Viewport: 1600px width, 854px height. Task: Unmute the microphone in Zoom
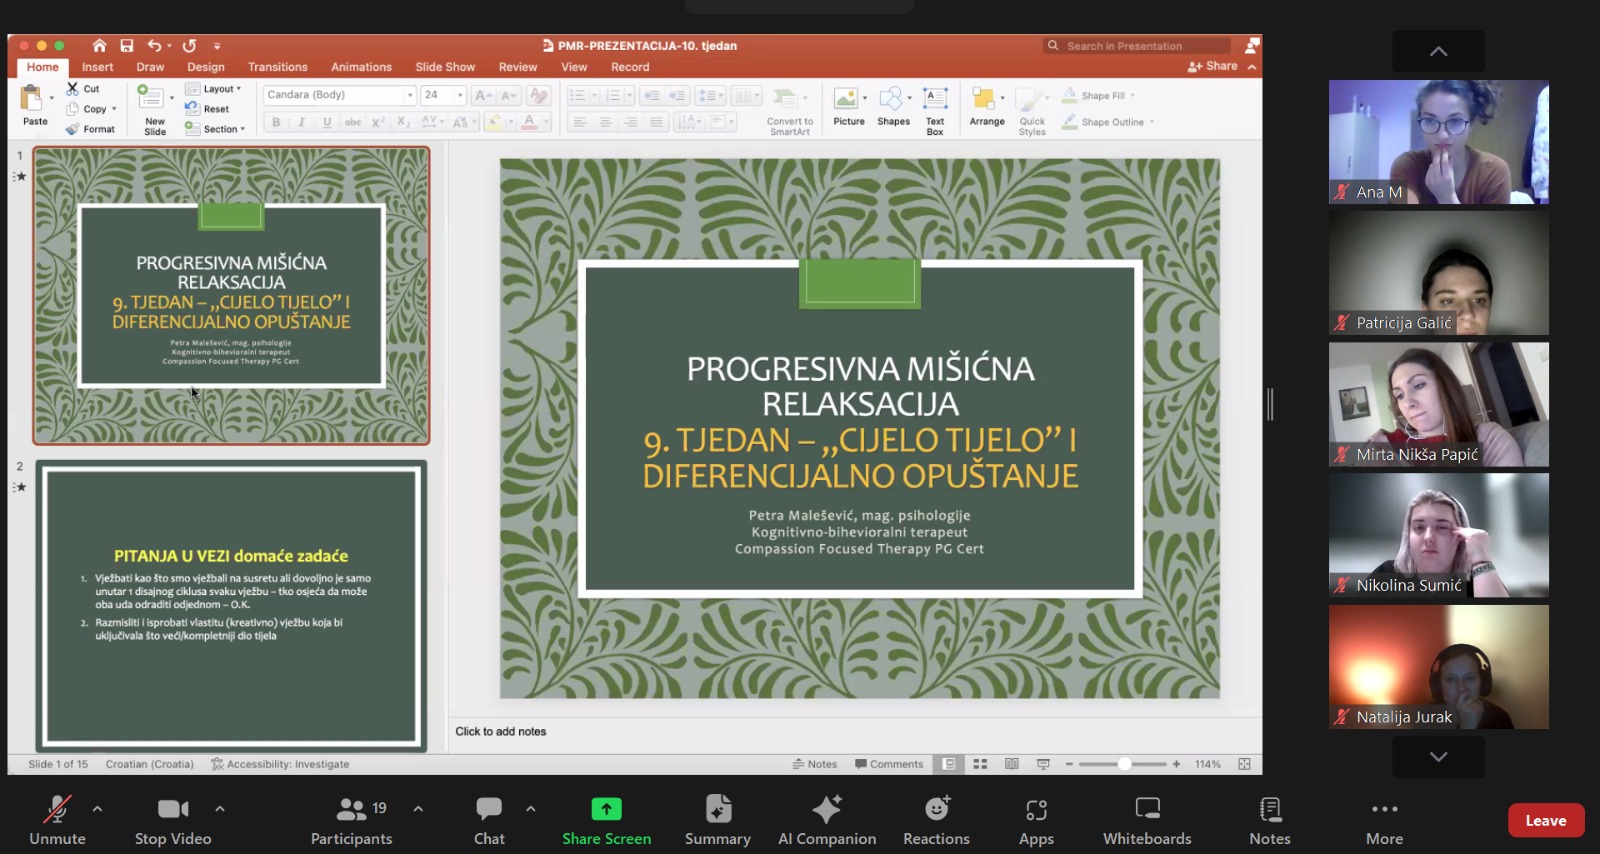tap(57, 821)
